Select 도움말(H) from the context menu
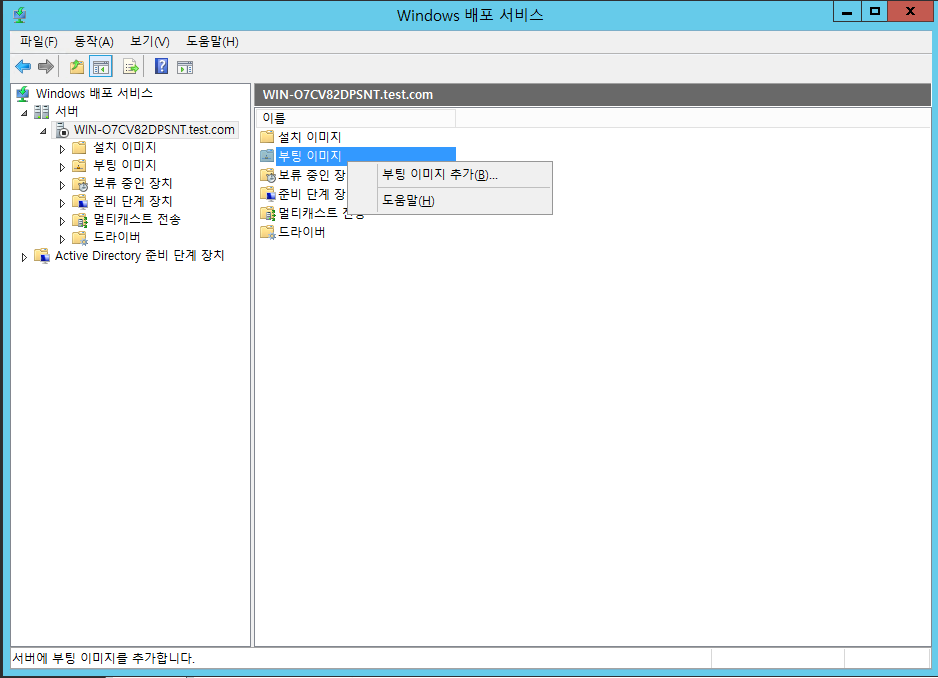 click(408, 201)
